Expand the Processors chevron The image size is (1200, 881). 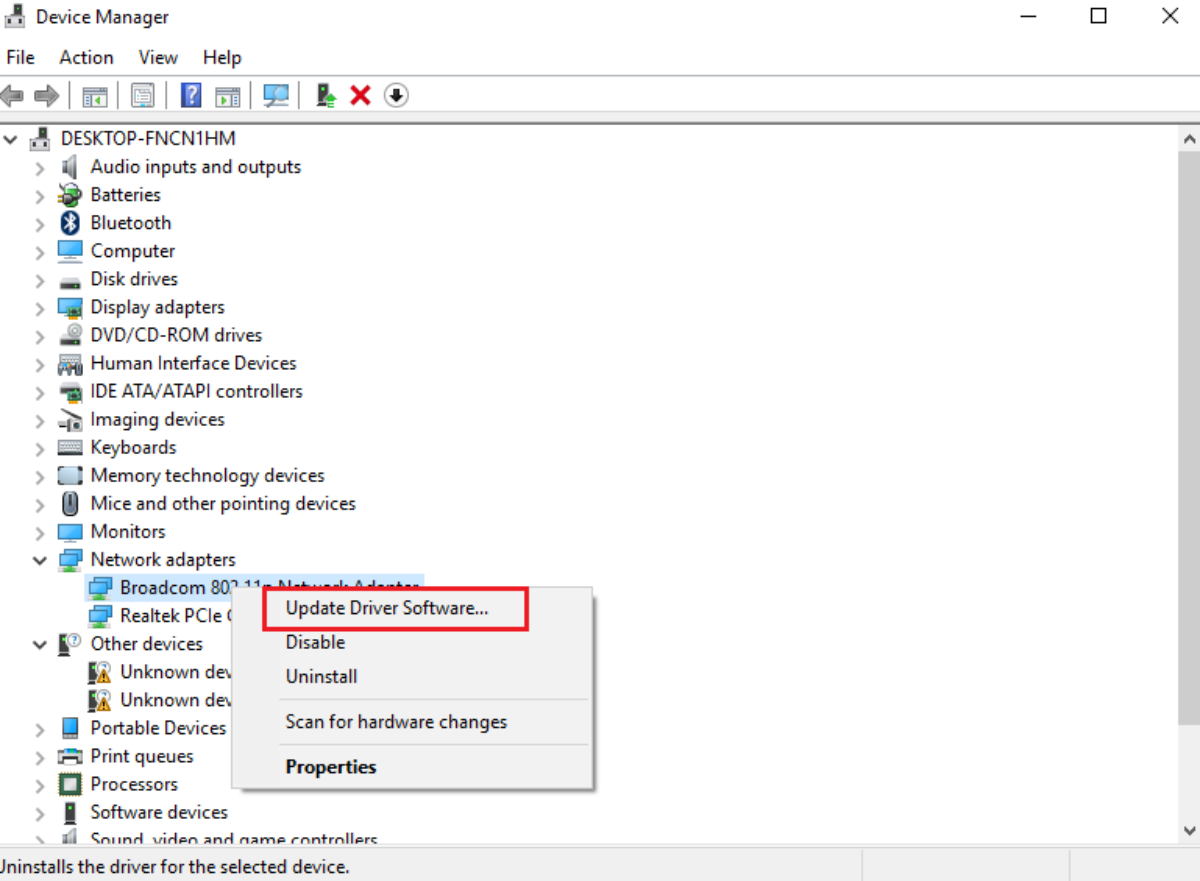(40, 784)
